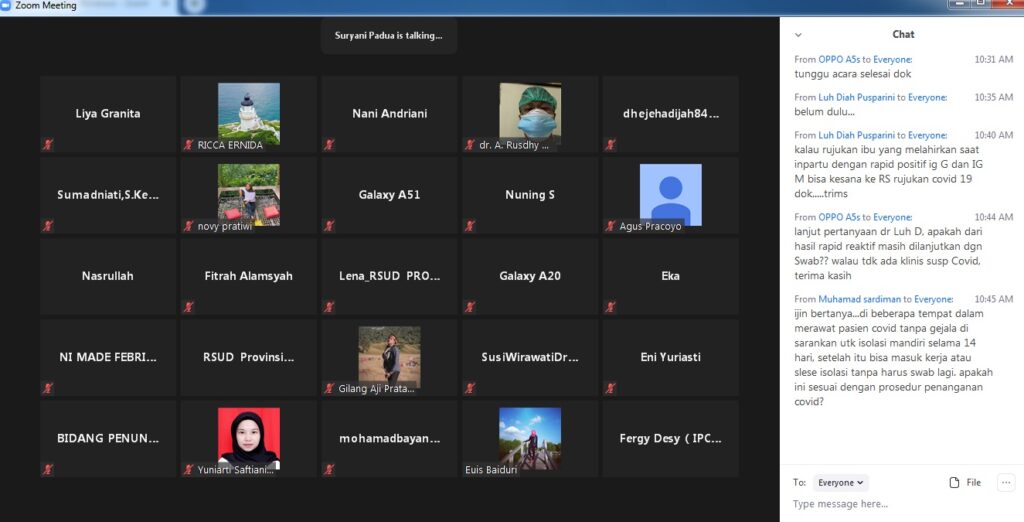1024x522 pixels.
Task: Select RICCA ERNIDA's lighthouse video tile
Action: pos(249,114)
